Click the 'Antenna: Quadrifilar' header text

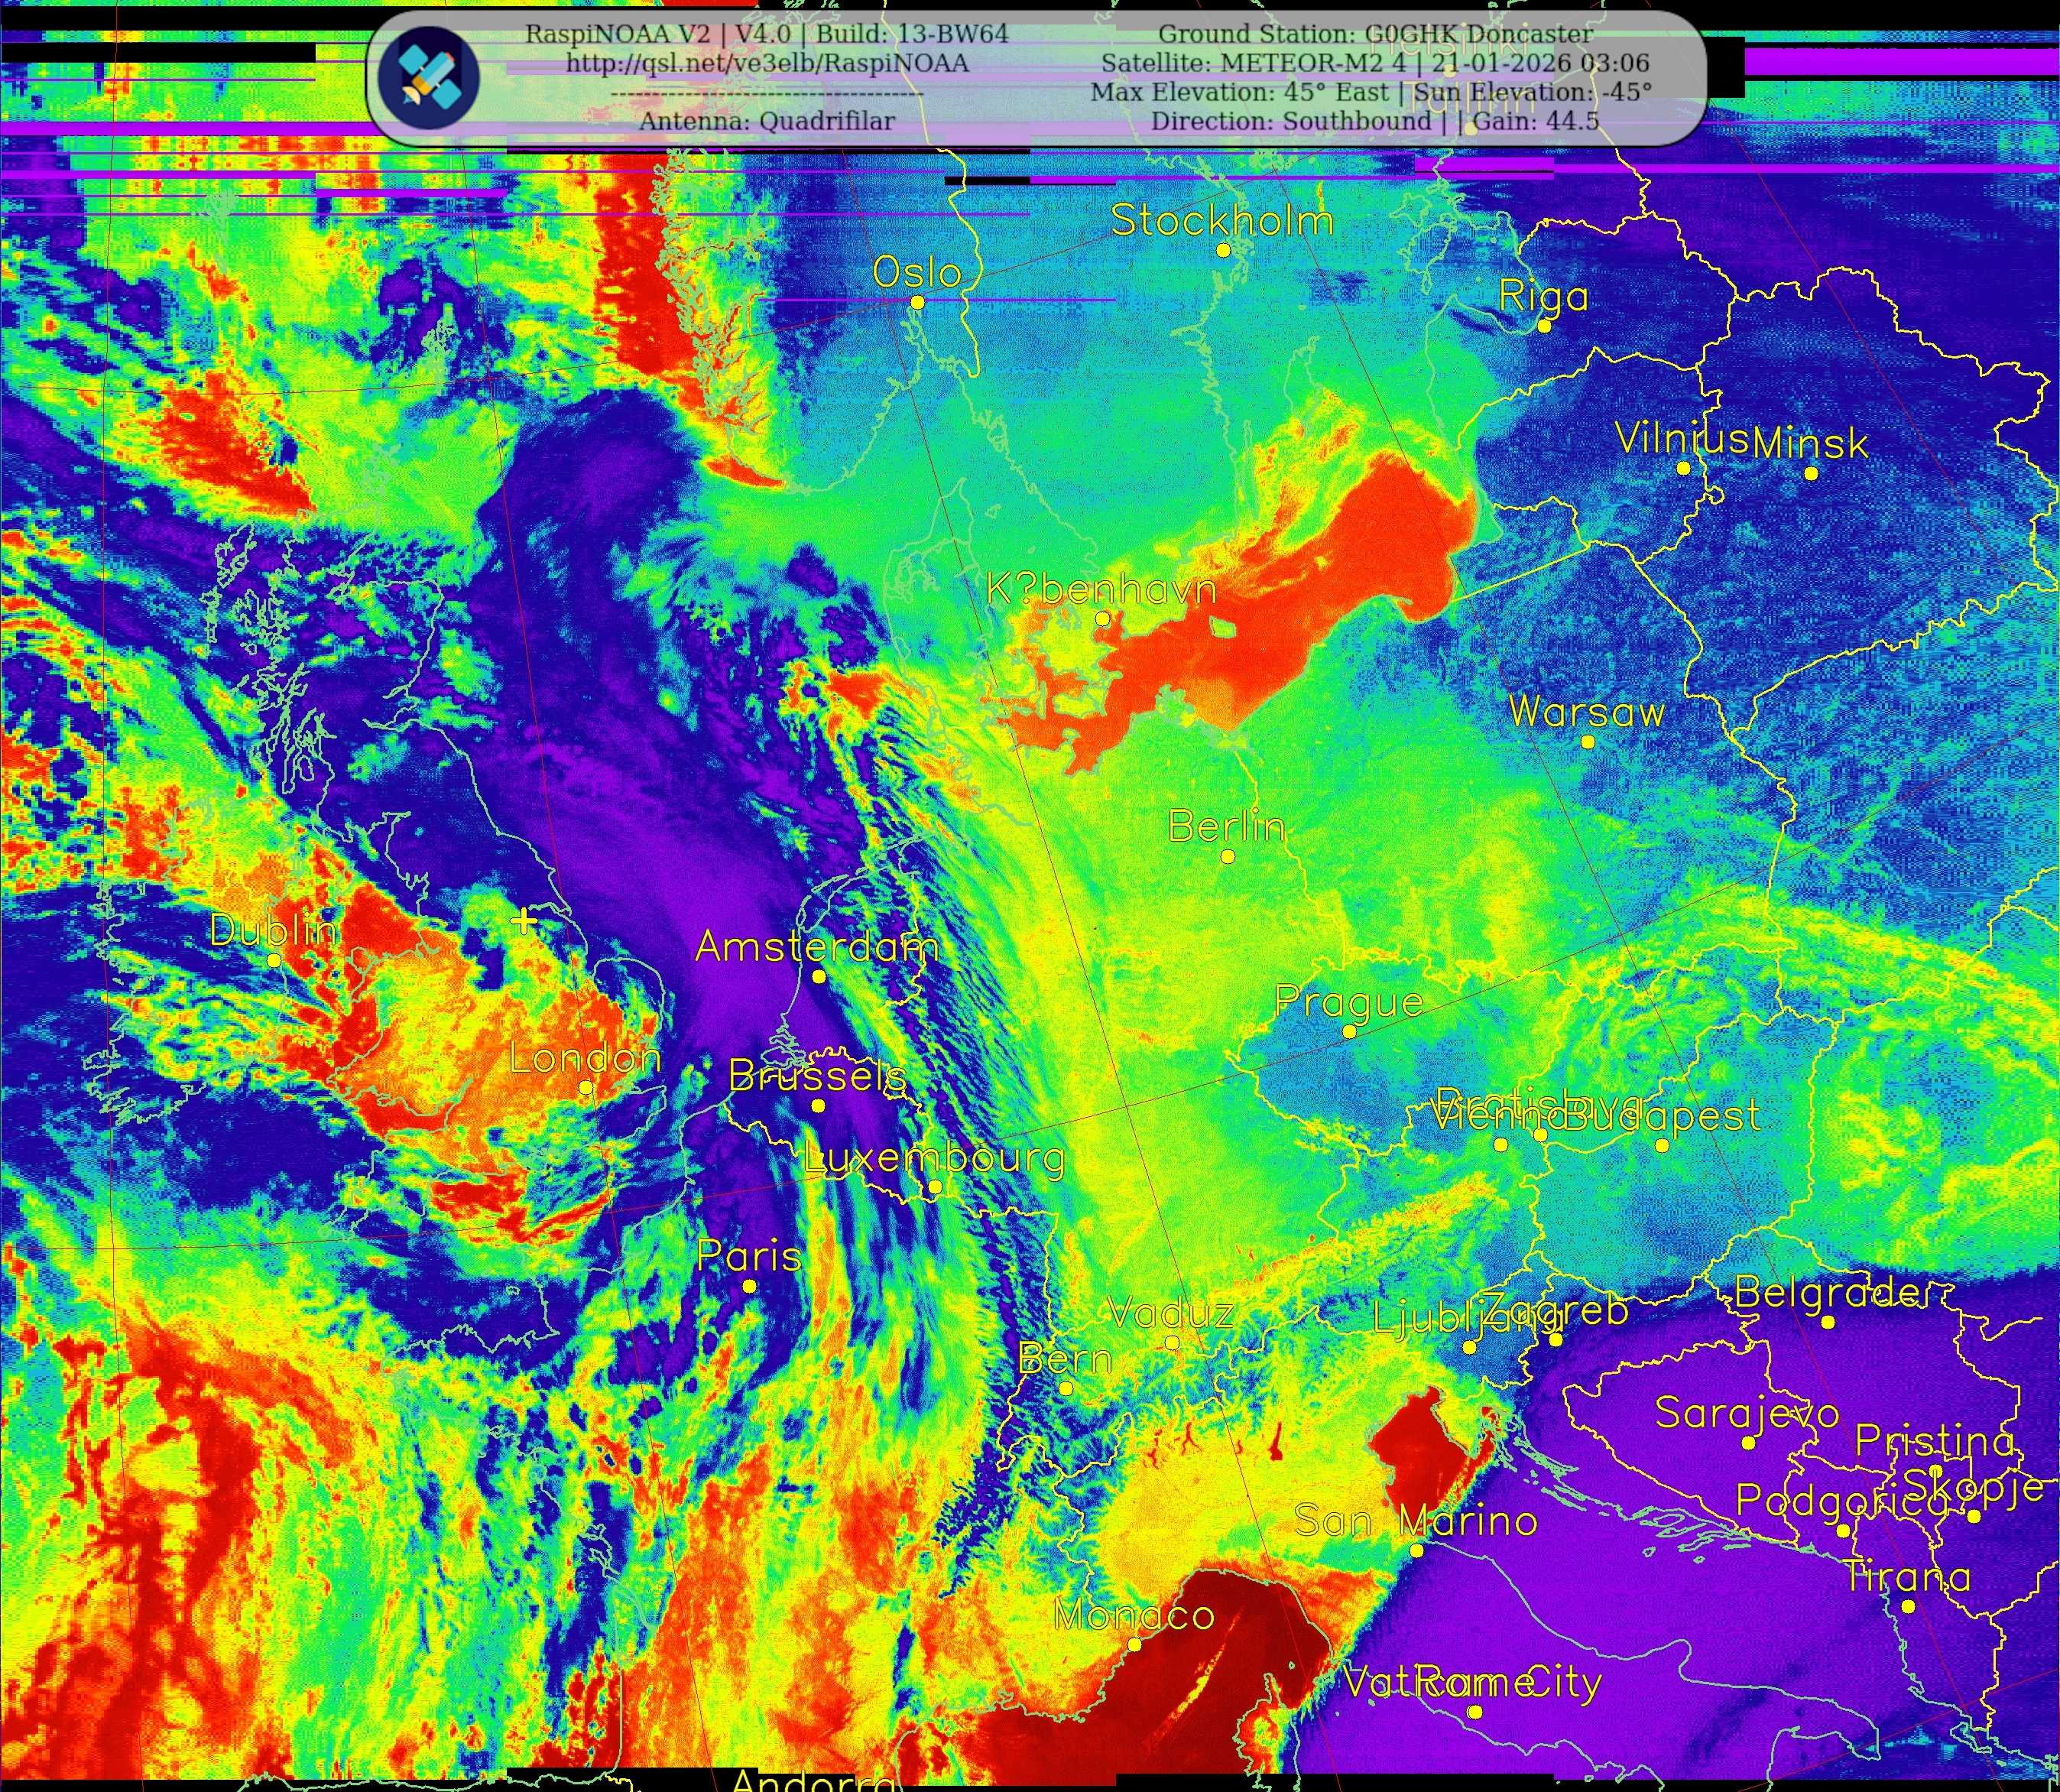coord(767,121)
